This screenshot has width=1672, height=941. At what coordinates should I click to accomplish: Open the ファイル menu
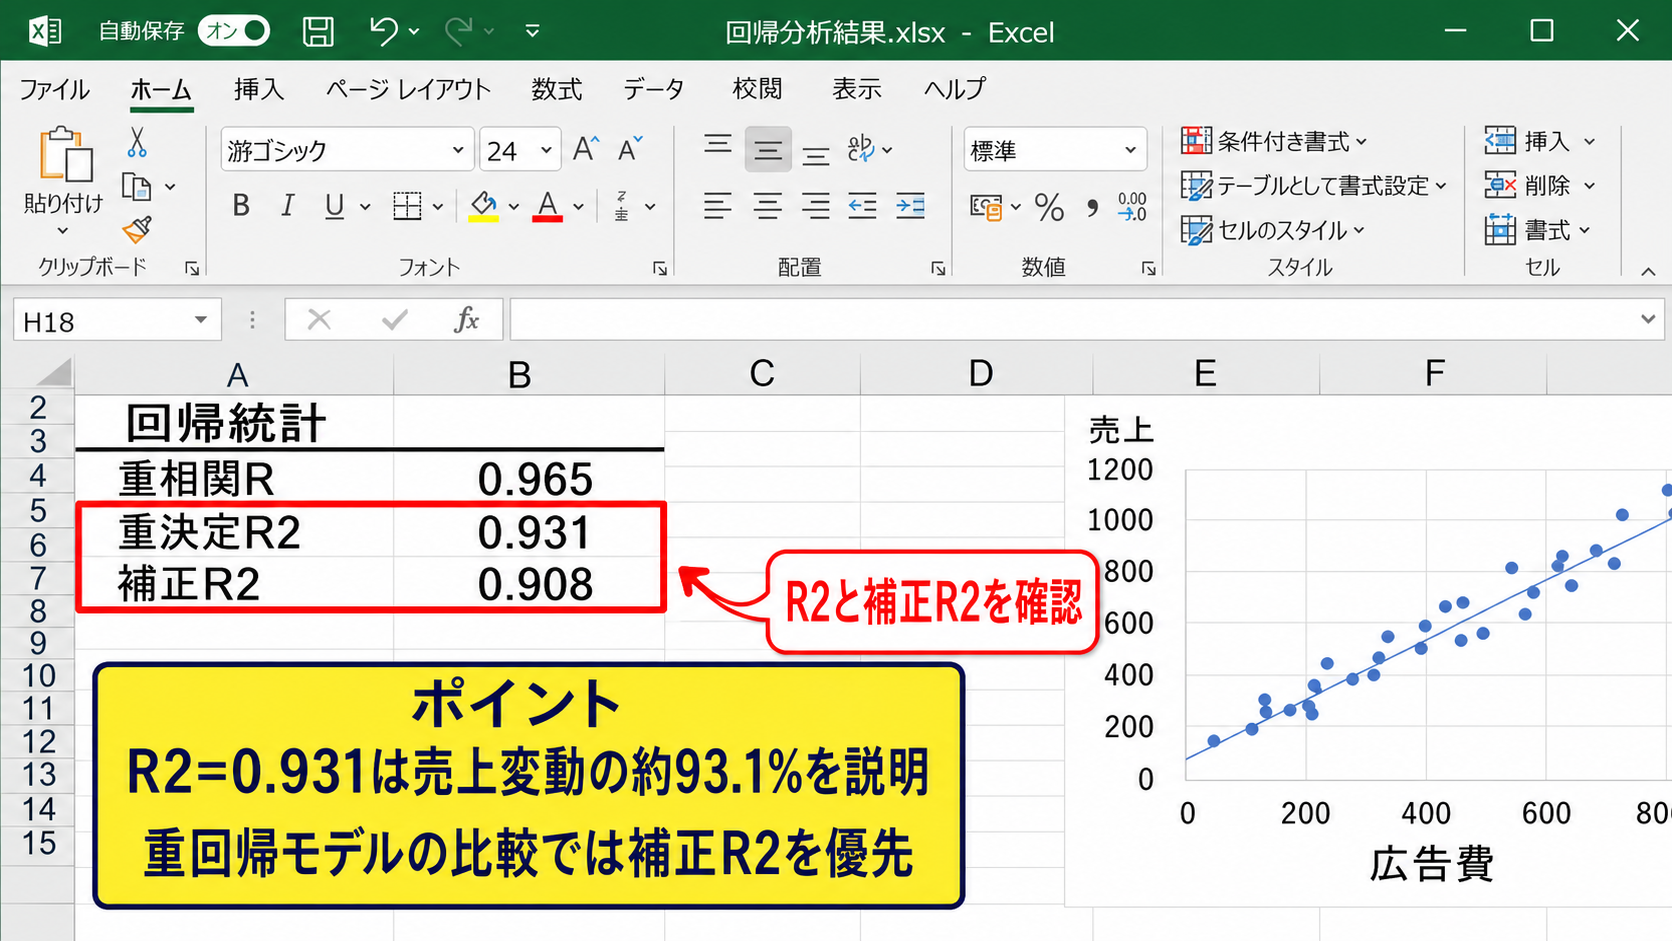point(54,89)
